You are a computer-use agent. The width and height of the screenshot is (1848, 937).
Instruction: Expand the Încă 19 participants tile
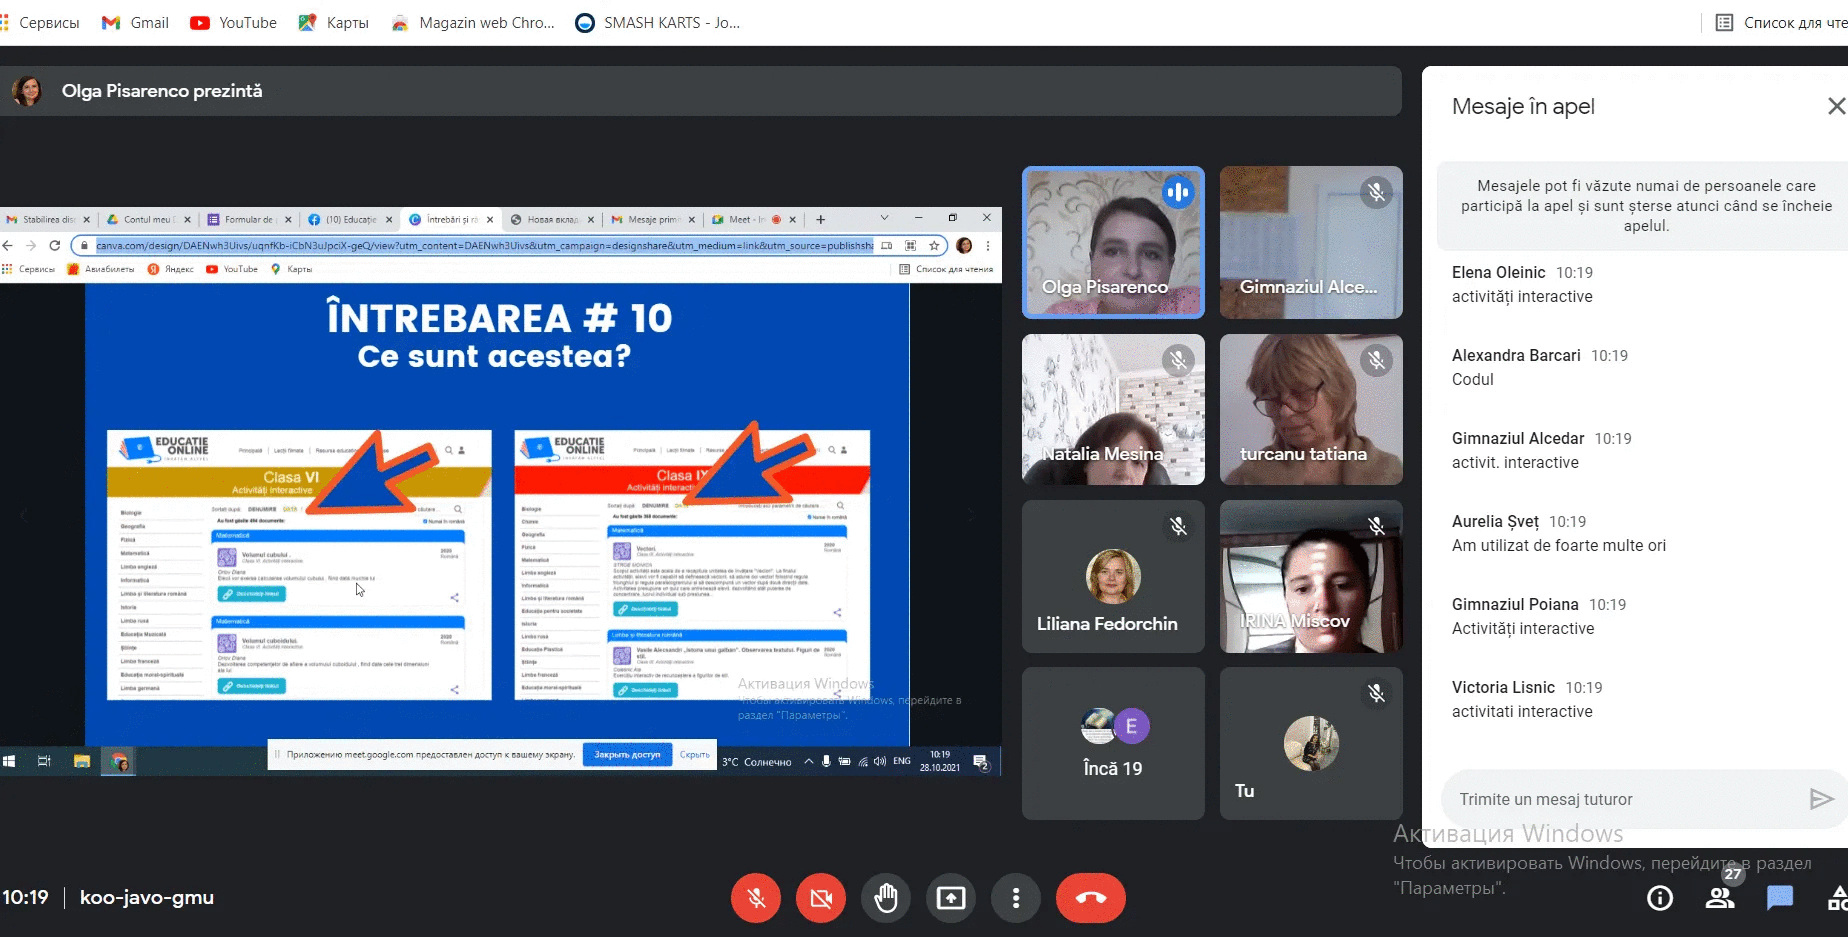point(1113,744)
